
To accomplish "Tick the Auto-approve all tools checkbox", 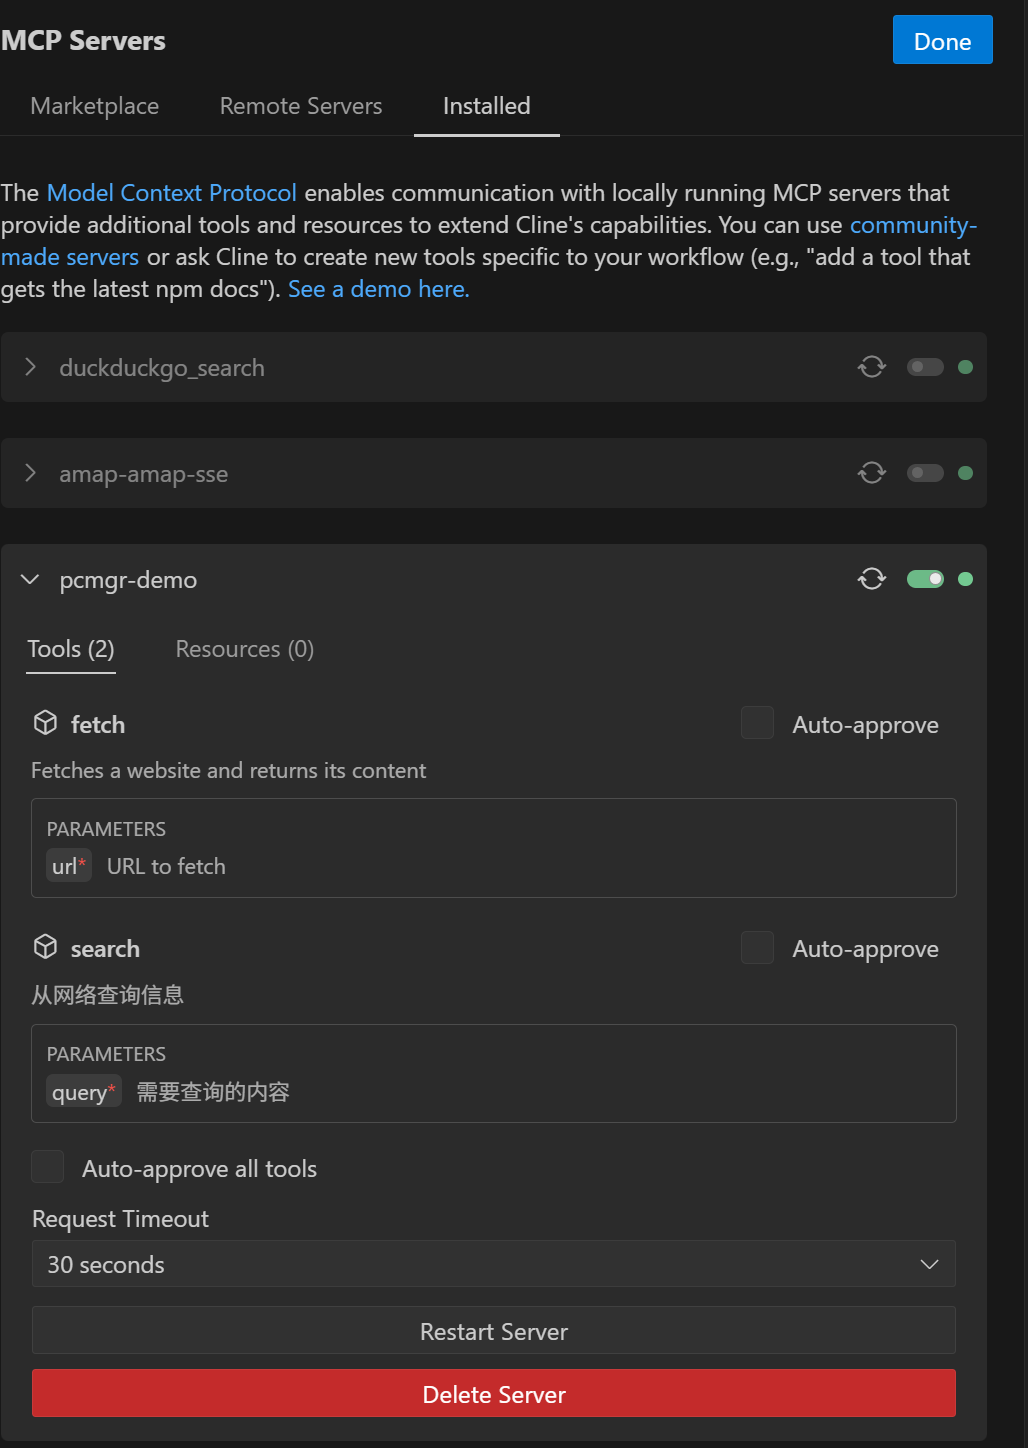I will tap(48, 1167).
